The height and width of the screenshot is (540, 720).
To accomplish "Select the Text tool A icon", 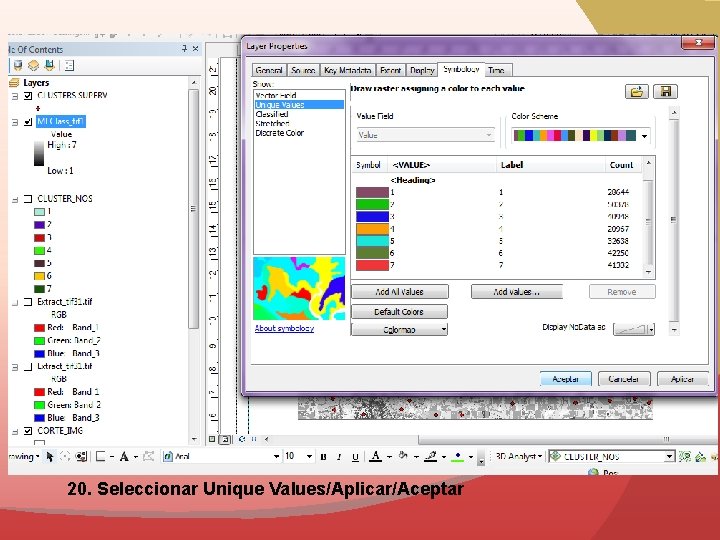I will [124, 456].
